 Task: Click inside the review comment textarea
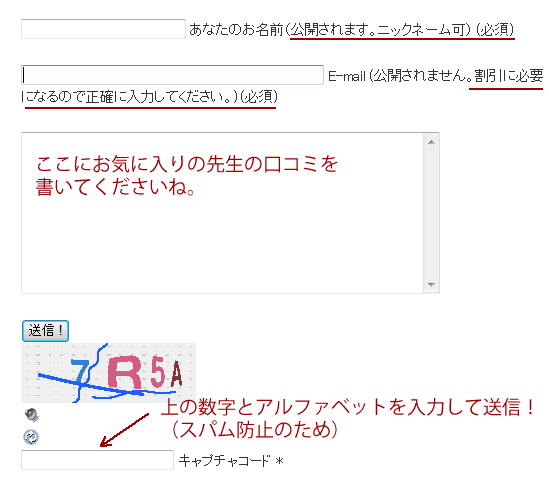coord(222,213)
